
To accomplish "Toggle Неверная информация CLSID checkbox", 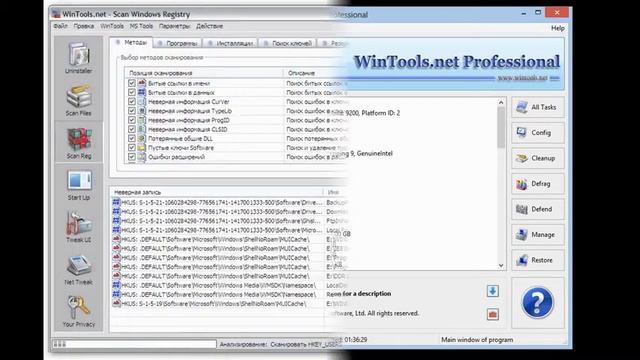I will point(131,129).
